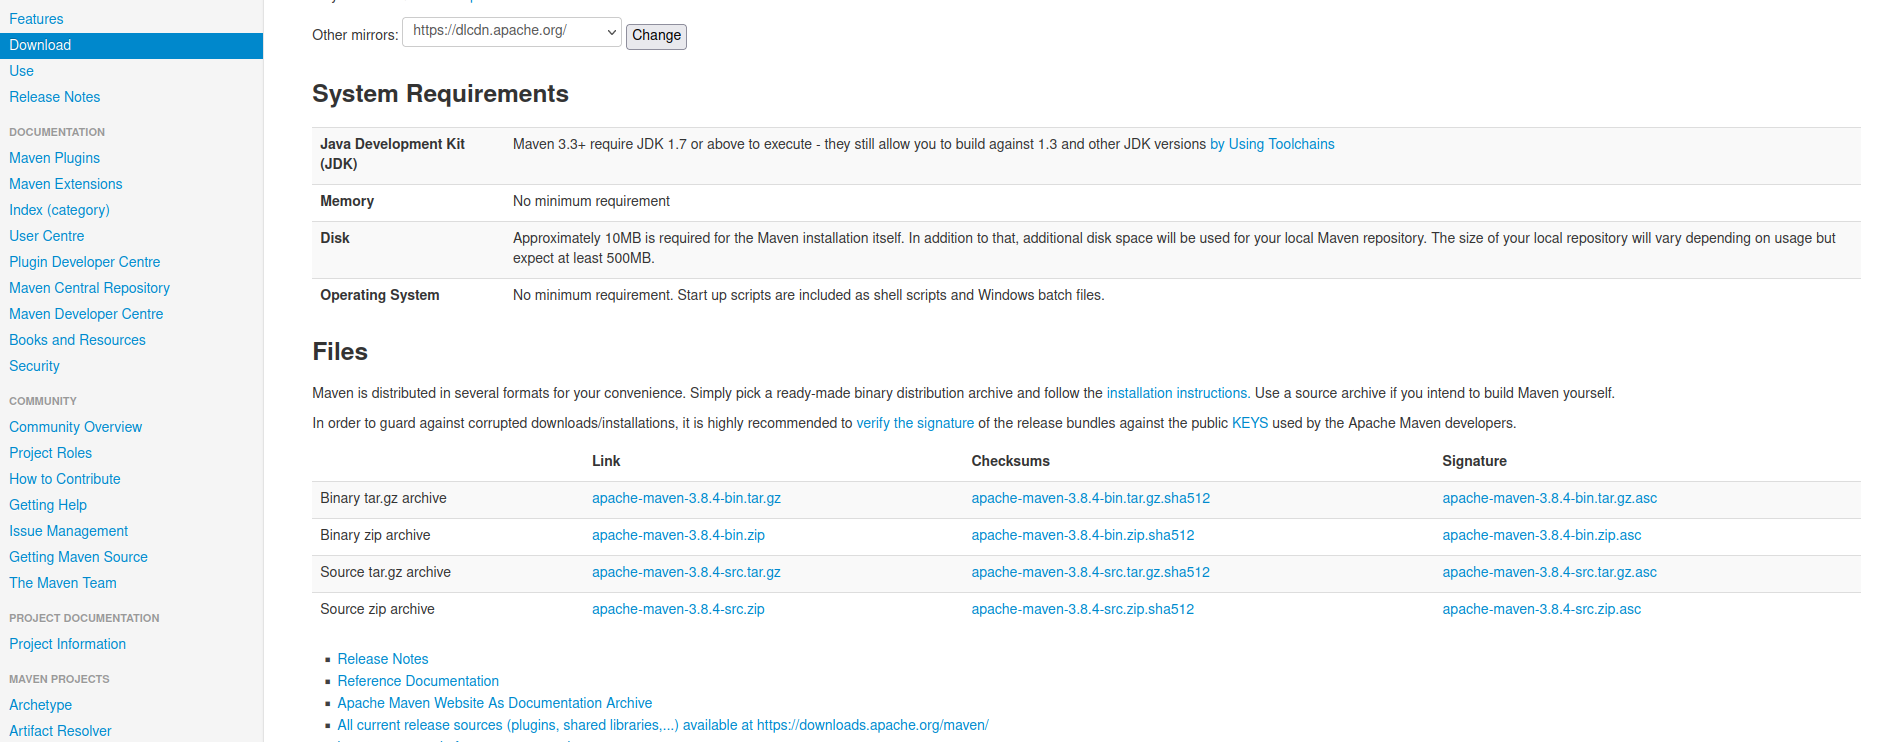
Task: Select 'Java Development Kit (JDK)' label
Action: tap(392, 154)
